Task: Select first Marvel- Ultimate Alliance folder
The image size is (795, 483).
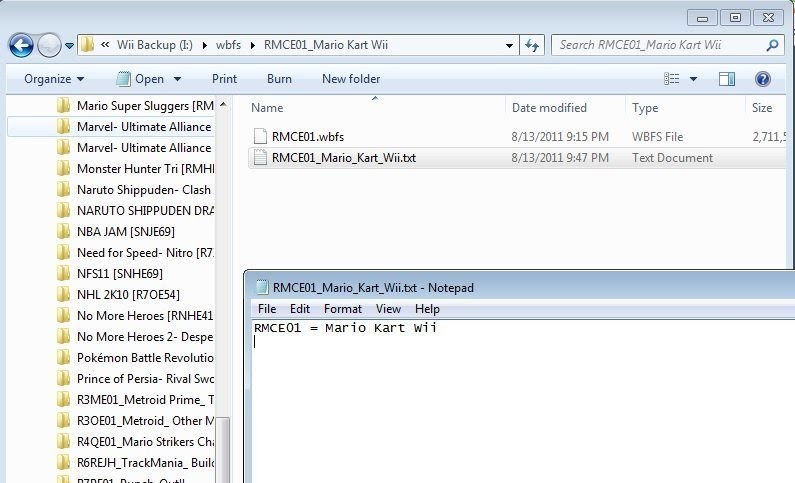Action: pyautogui.click(x=144, y=127)
